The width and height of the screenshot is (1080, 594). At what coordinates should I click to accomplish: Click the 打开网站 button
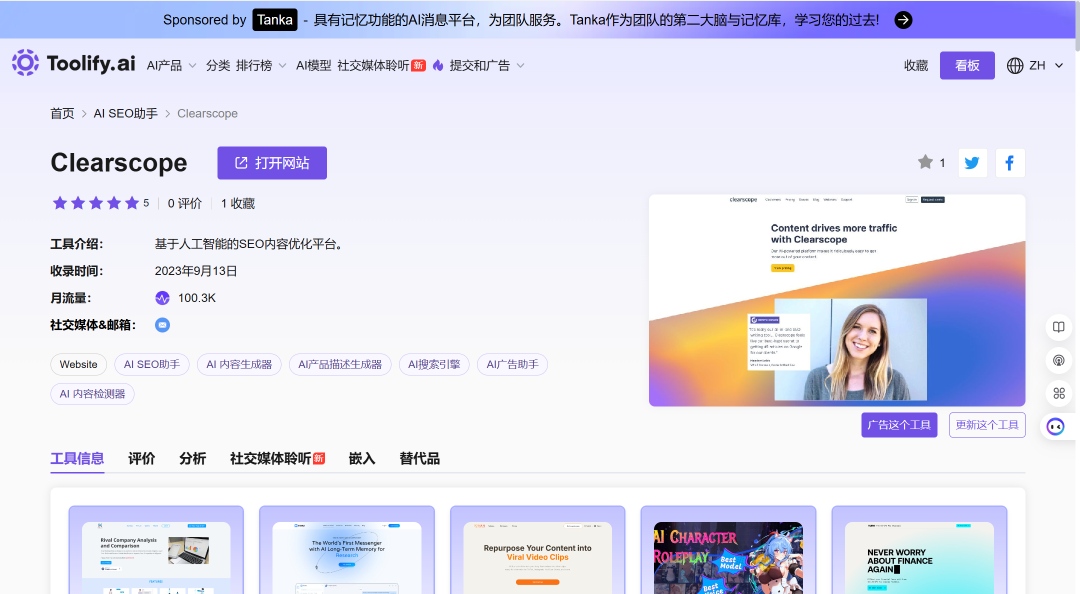point(272,163)
